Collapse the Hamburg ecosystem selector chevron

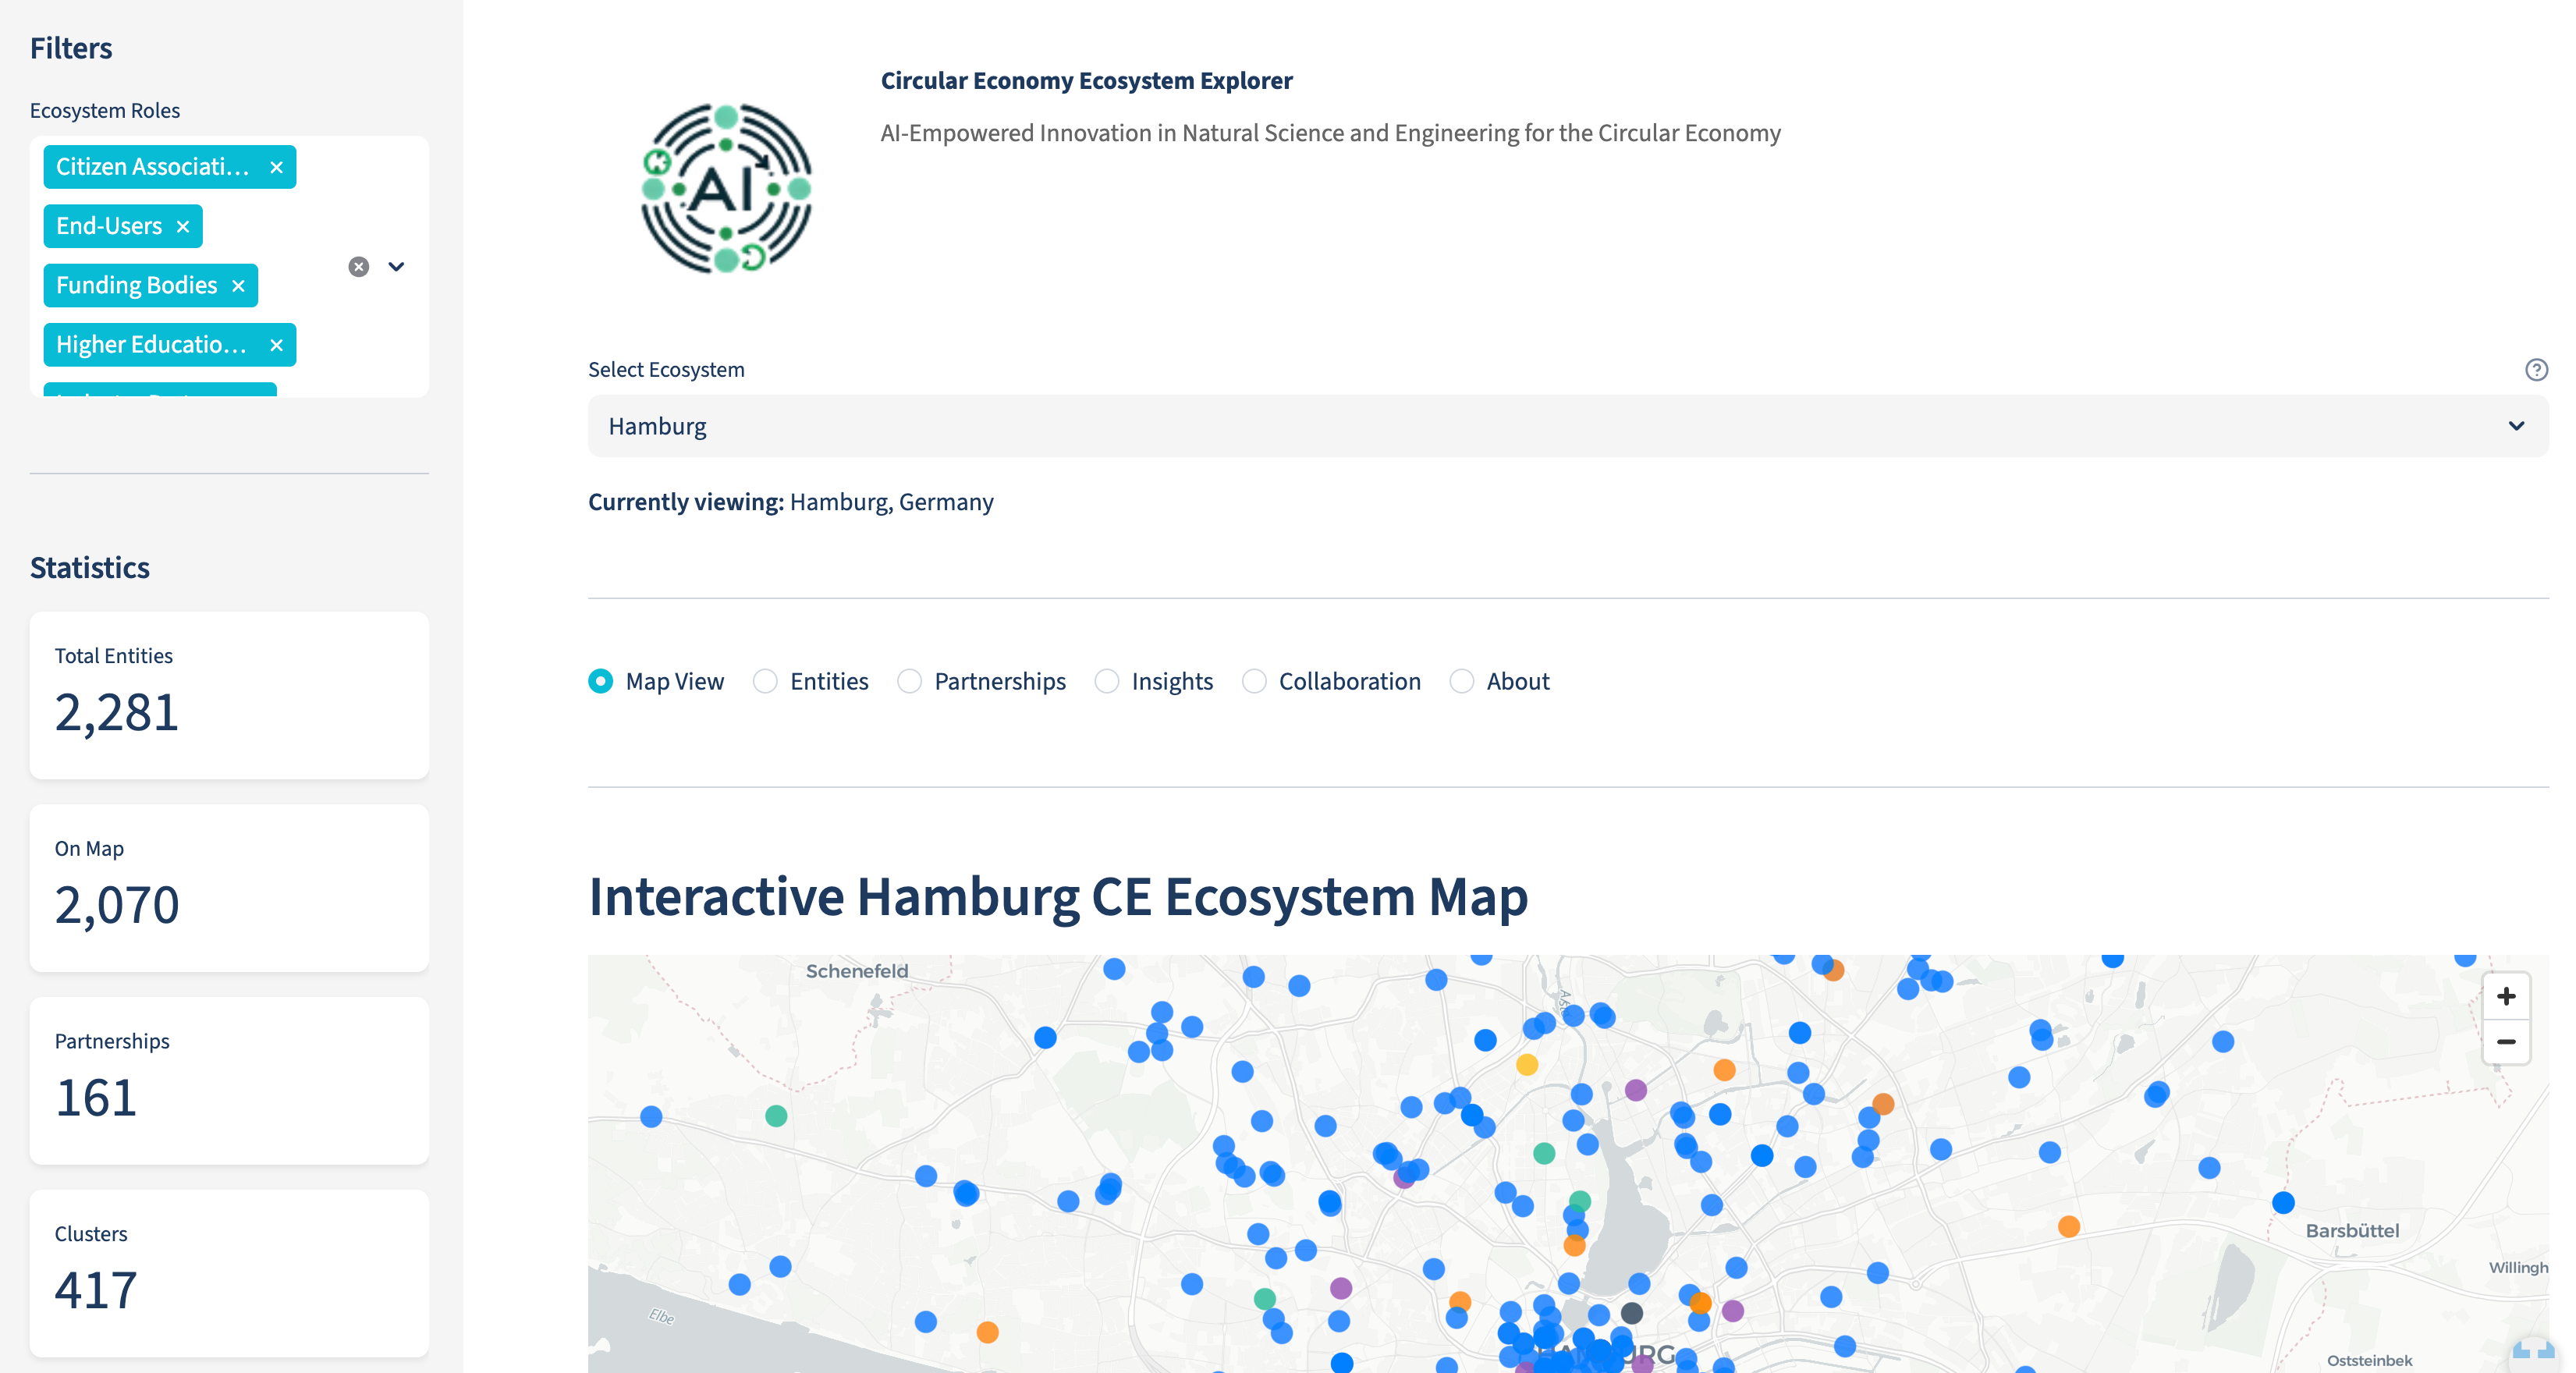pyautogui.click(x=2514, y=426)
